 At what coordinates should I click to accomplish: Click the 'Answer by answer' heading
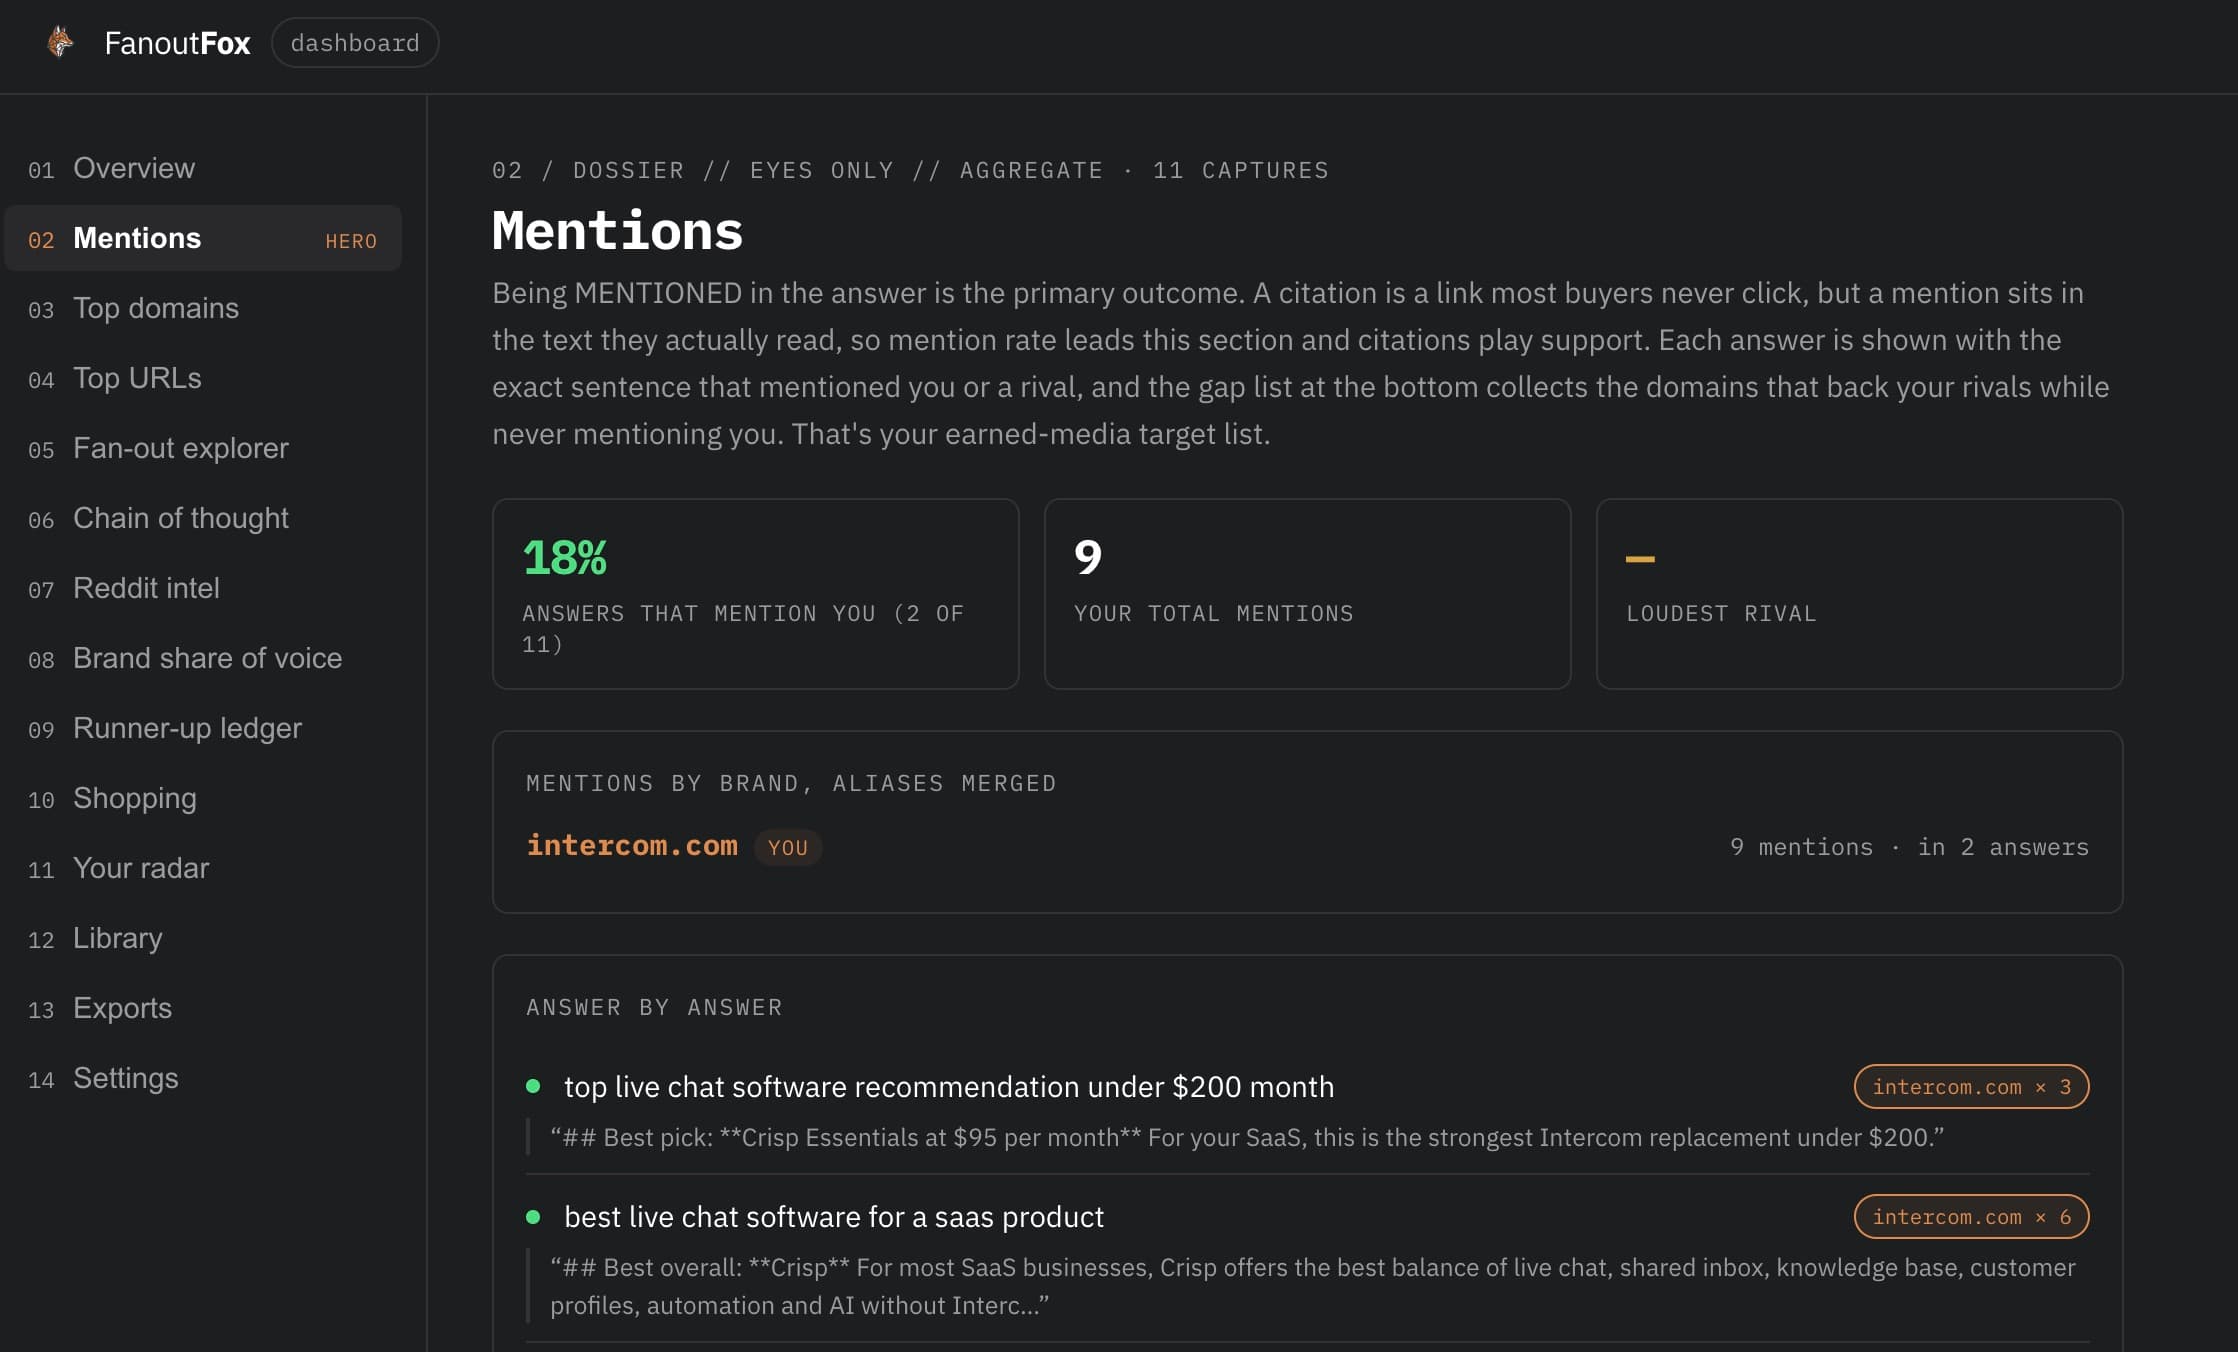pos(654,1007)
